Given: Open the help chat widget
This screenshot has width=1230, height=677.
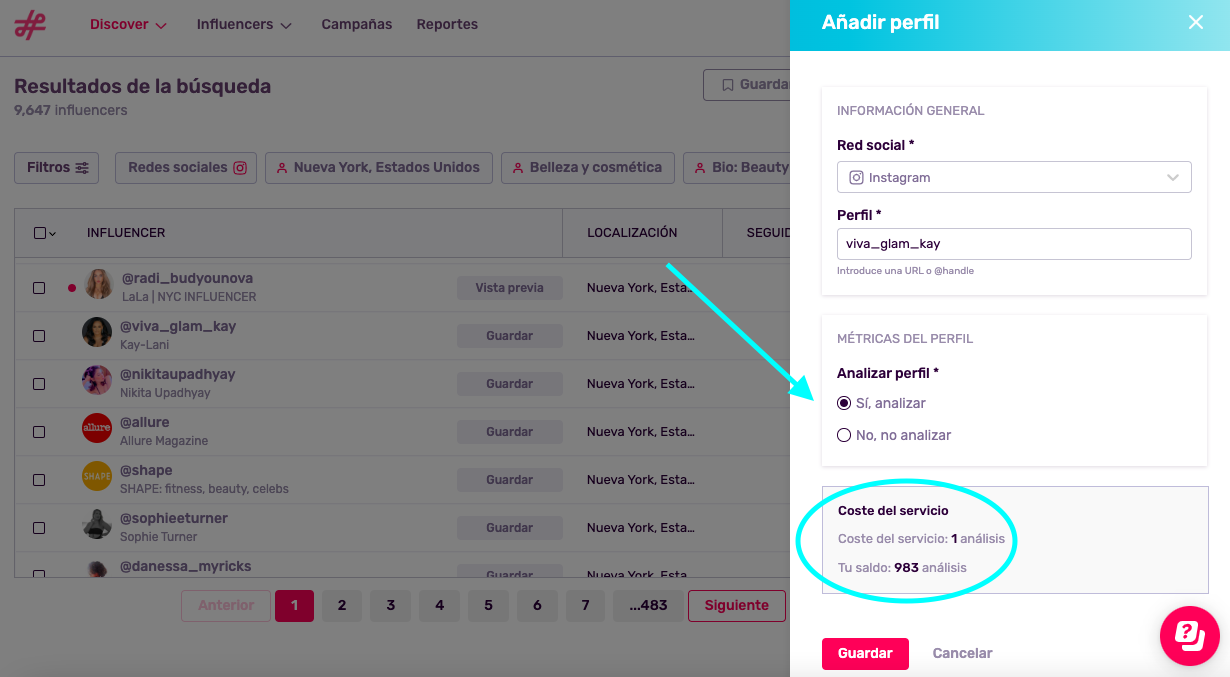Looking at the screenshot, I should pos(1189,635).
